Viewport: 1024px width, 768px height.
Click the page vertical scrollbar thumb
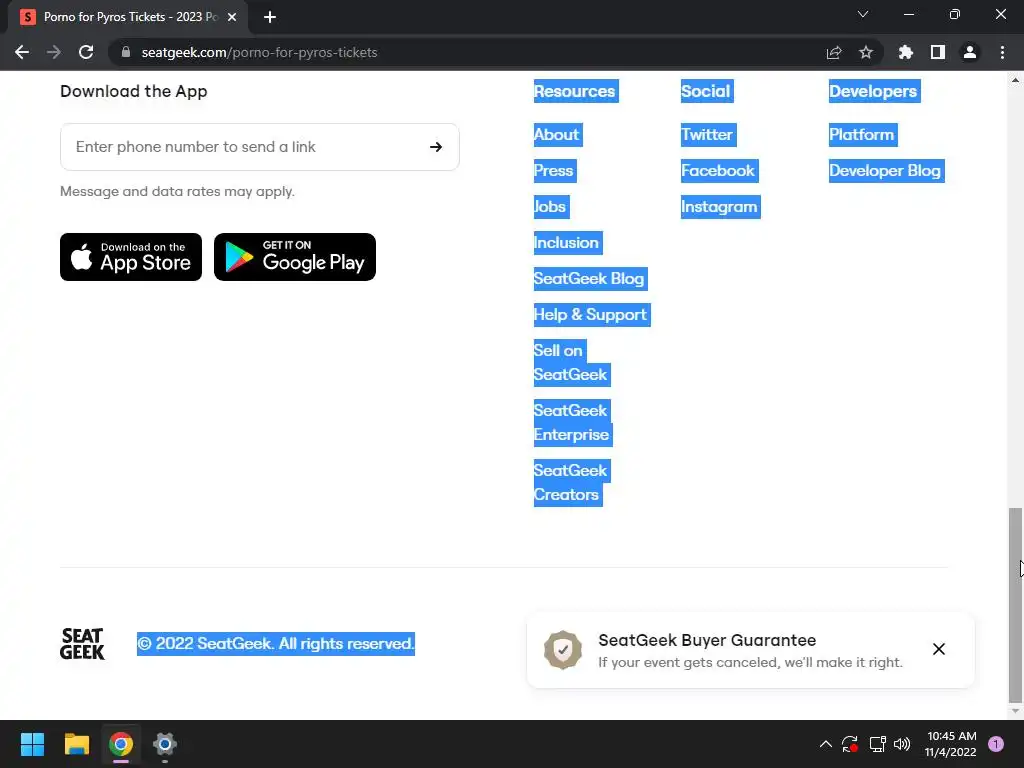pos(1015,604)
